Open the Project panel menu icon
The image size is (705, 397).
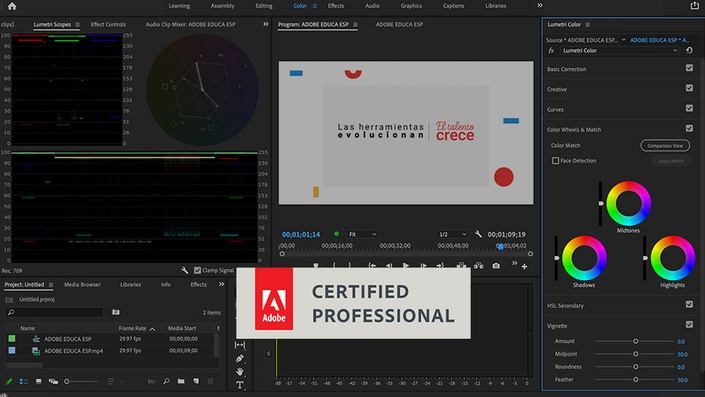51,285
